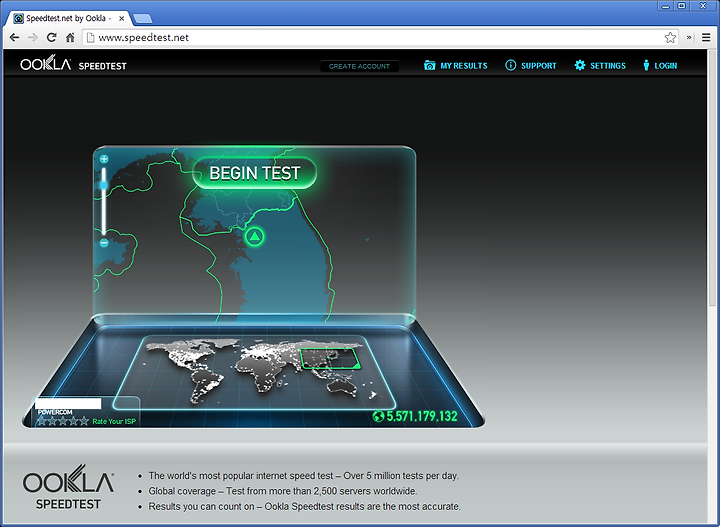Show hidden extensions via double chevron

click(x=689, y=38)
